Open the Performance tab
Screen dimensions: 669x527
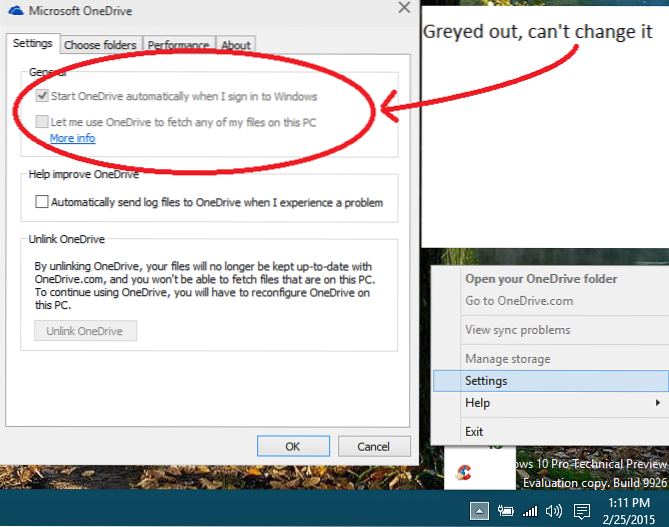pyautogui.click(x=178, y=45)
